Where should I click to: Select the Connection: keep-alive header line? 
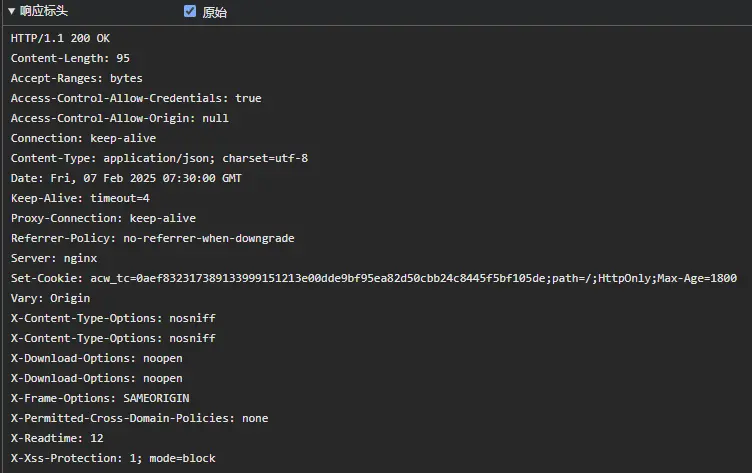83,138
